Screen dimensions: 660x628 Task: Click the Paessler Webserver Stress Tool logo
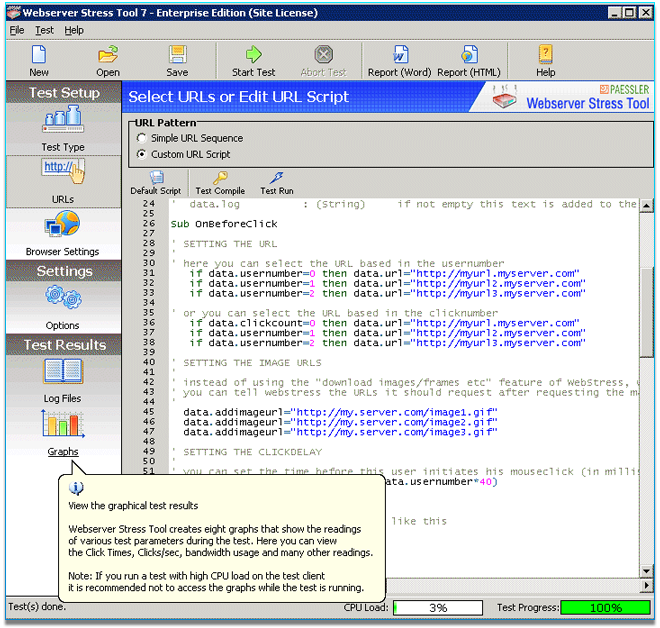click(571, 97)
